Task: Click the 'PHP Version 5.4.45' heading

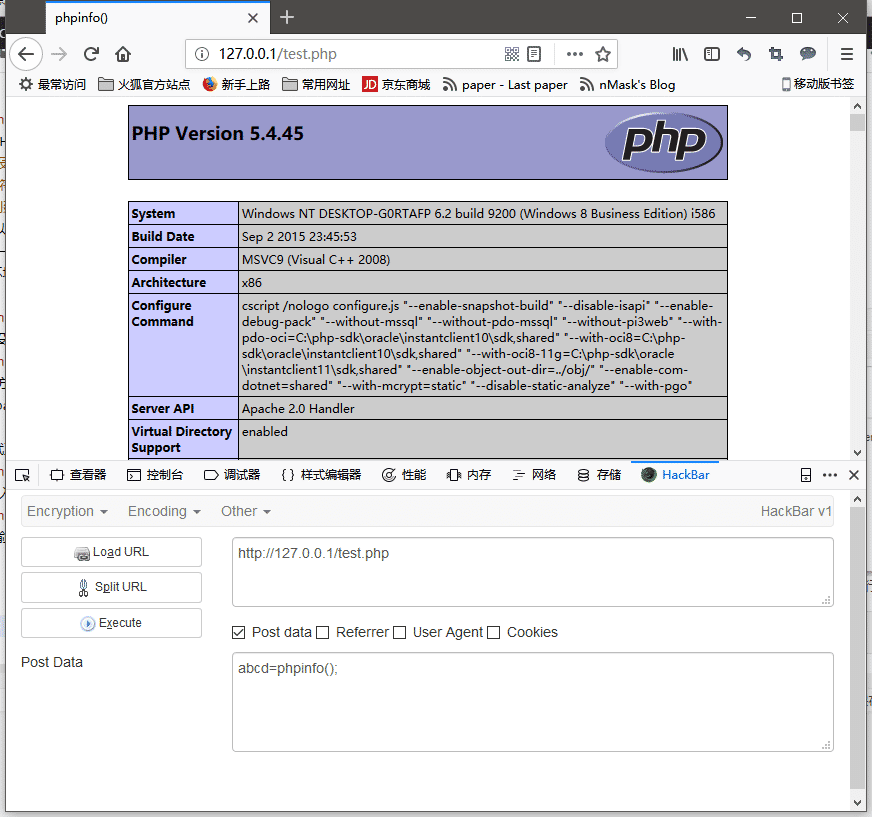Action: click(217, 133)
